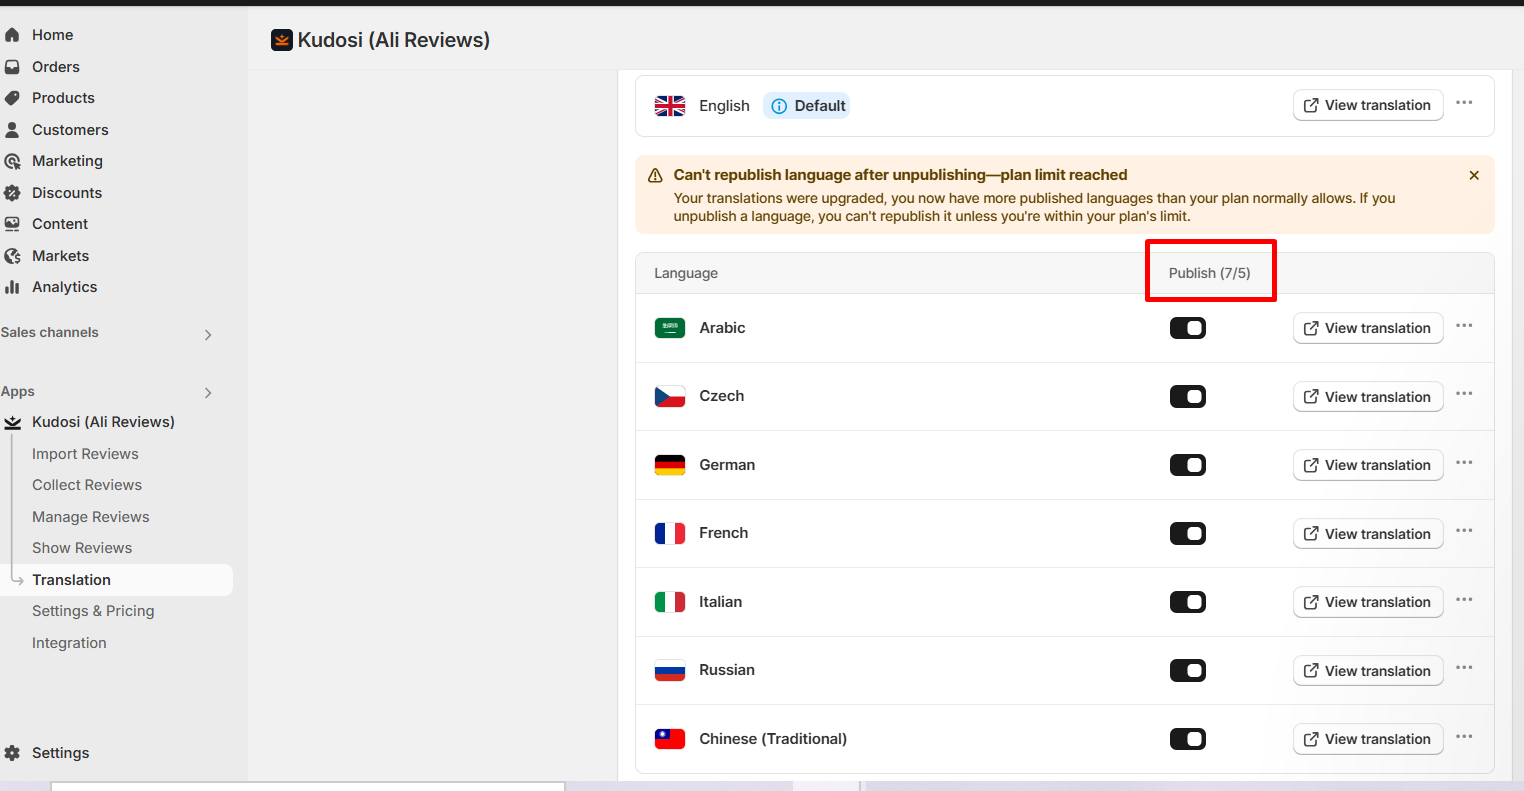Click the Home house icon in sidebar
The image size is (1524, 791).
point(12,35)
